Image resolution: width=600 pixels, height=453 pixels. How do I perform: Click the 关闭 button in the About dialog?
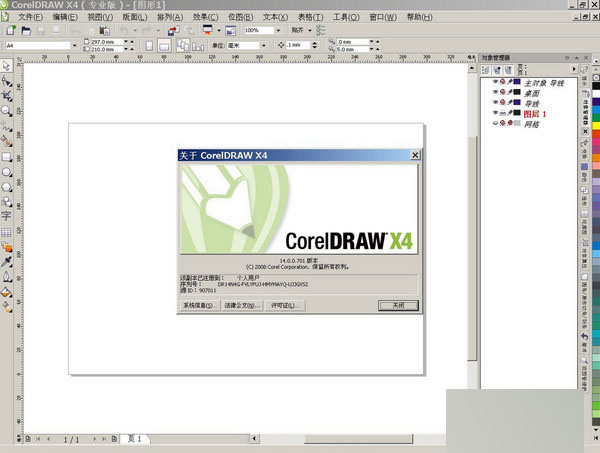(x=398, y=305)
